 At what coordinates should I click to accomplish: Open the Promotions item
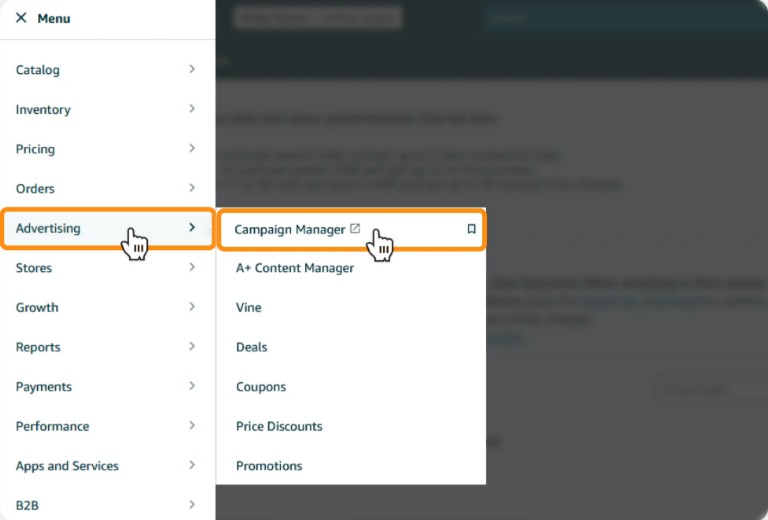pos(269,466)
